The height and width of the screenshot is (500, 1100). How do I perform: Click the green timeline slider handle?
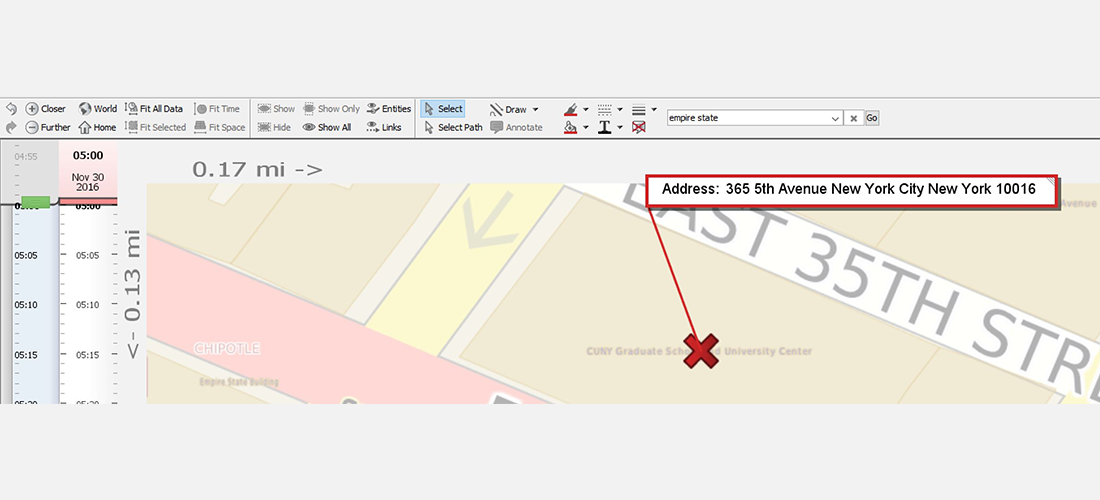(35, 202)
